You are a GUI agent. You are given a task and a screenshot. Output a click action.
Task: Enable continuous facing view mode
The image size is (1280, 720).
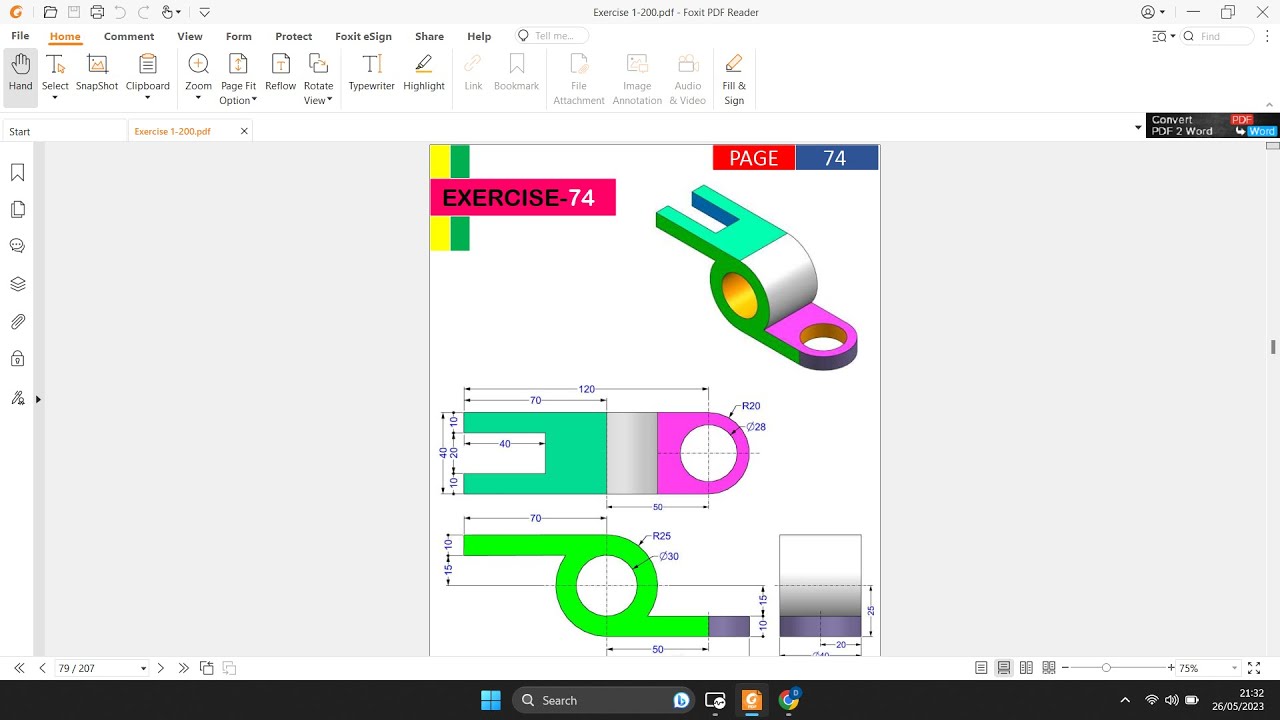(1049, 668)
